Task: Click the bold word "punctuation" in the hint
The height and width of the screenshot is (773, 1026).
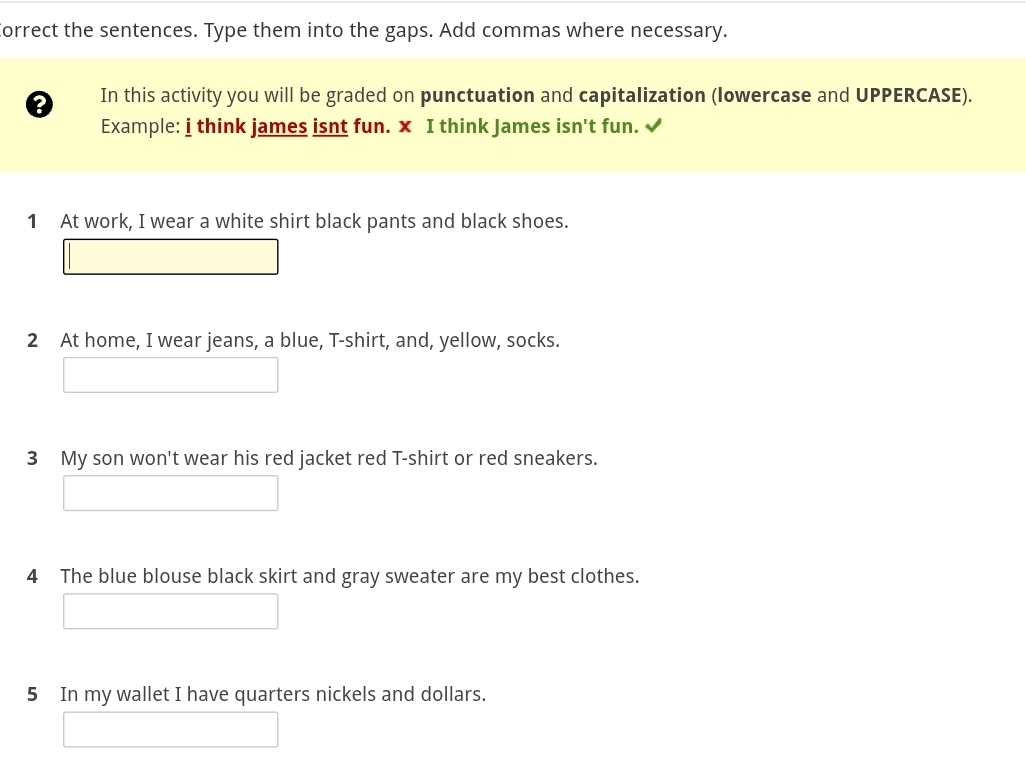Action: [477, 96]
